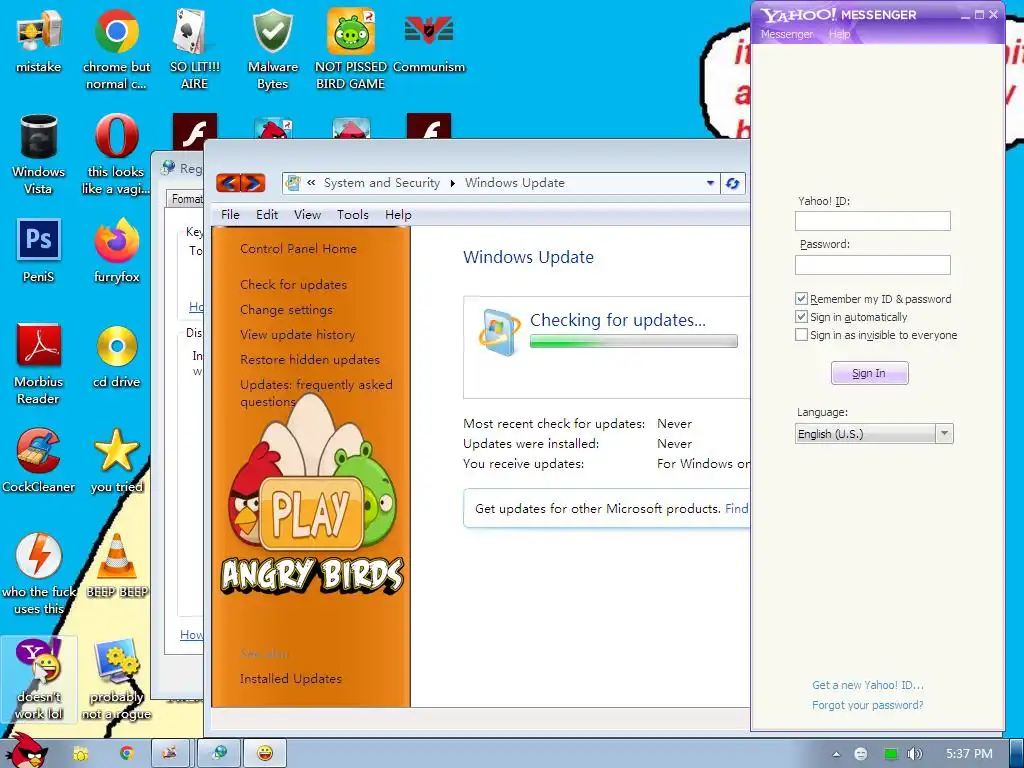Open the Tools menu in Windows Update
The height and width of the screenshot is (768, 1024).
353,214
